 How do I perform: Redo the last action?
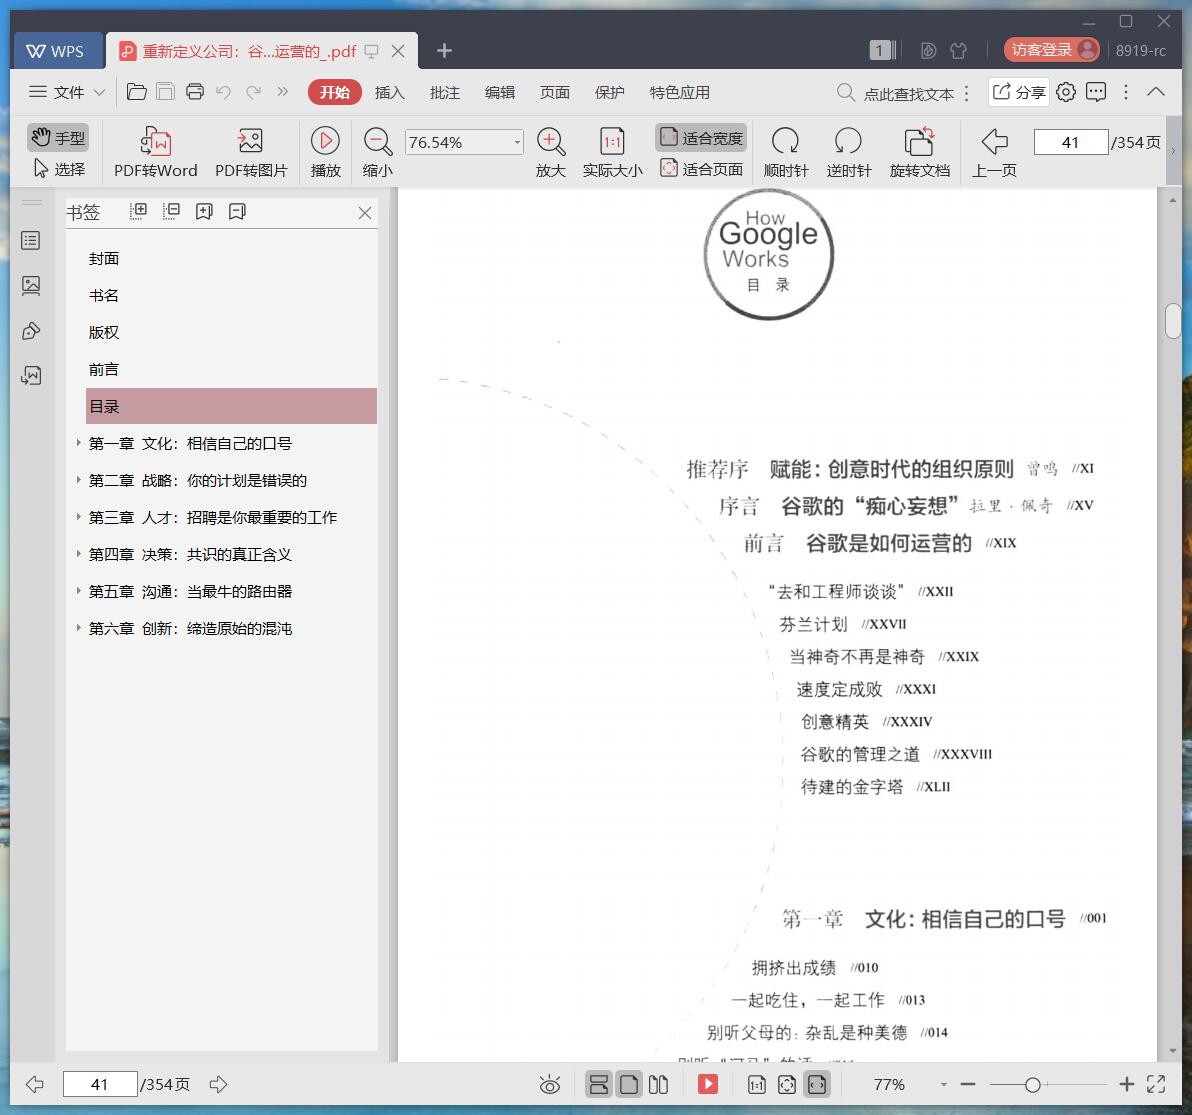click(253, 92)
